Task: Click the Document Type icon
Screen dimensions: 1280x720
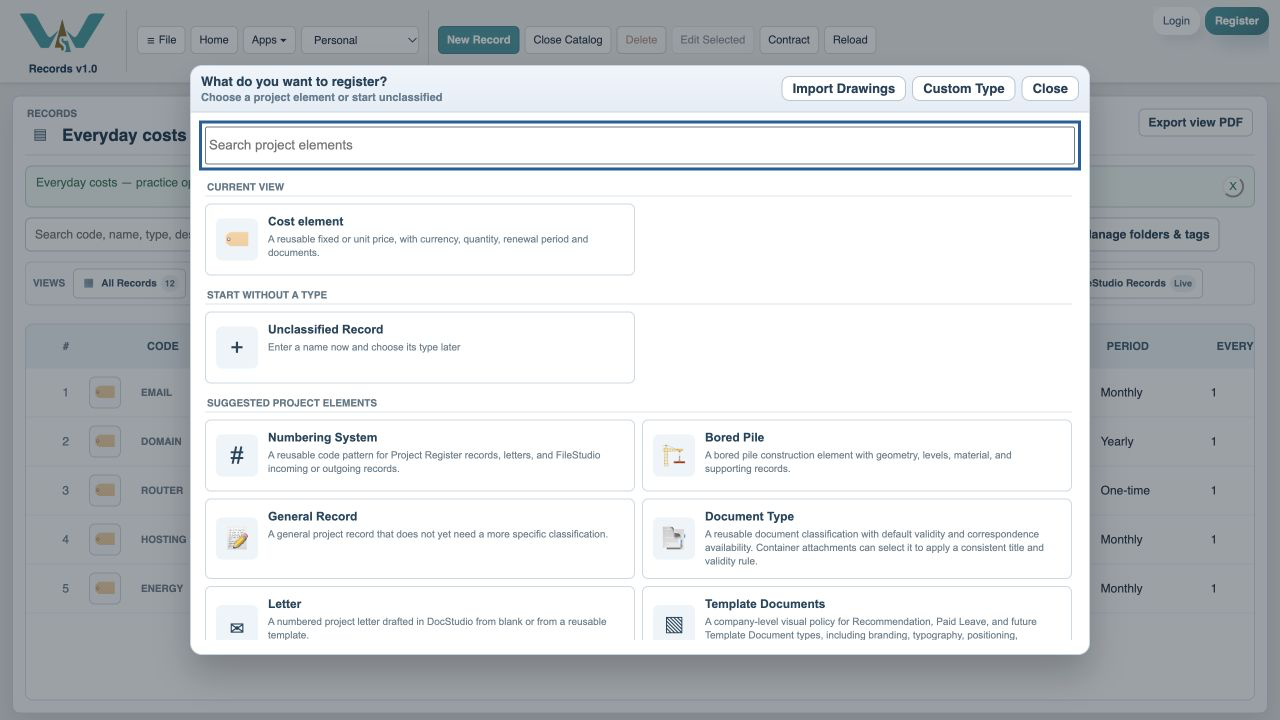Action: tap(674, 539)
